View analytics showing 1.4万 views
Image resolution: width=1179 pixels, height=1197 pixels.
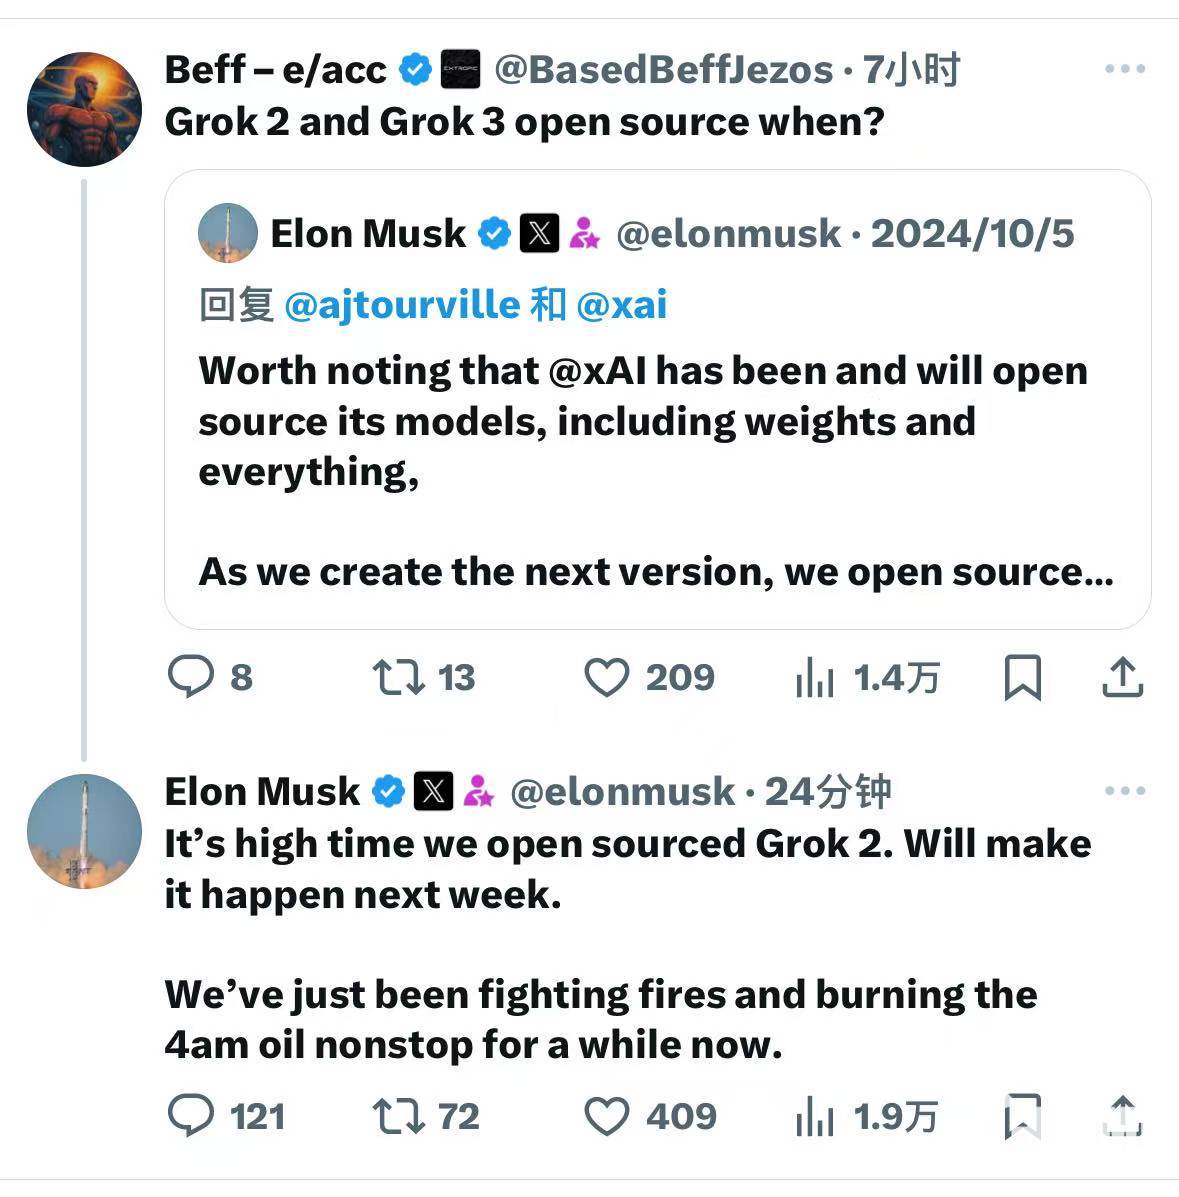(x=815, y=679)
